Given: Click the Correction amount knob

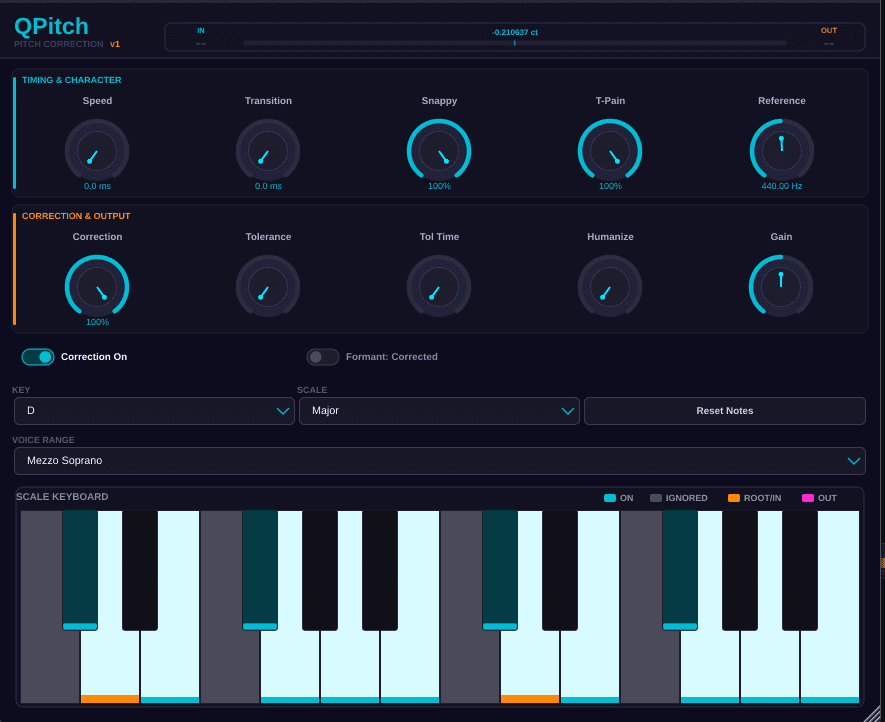Looking at the screenshot, I should click(97, 287).
